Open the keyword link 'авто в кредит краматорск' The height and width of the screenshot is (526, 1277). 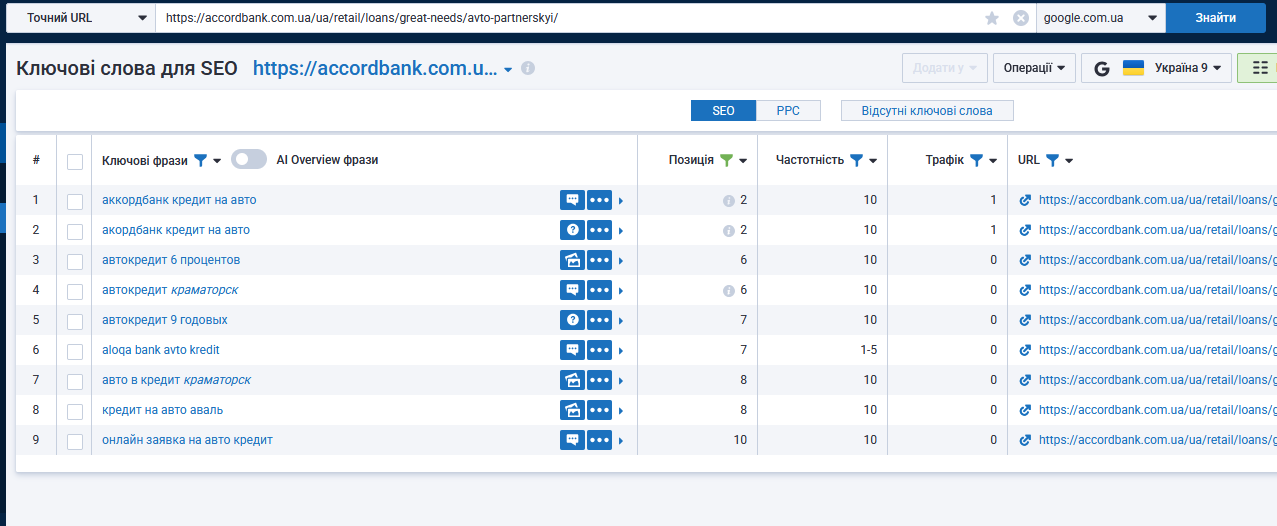tap(176, 380)
